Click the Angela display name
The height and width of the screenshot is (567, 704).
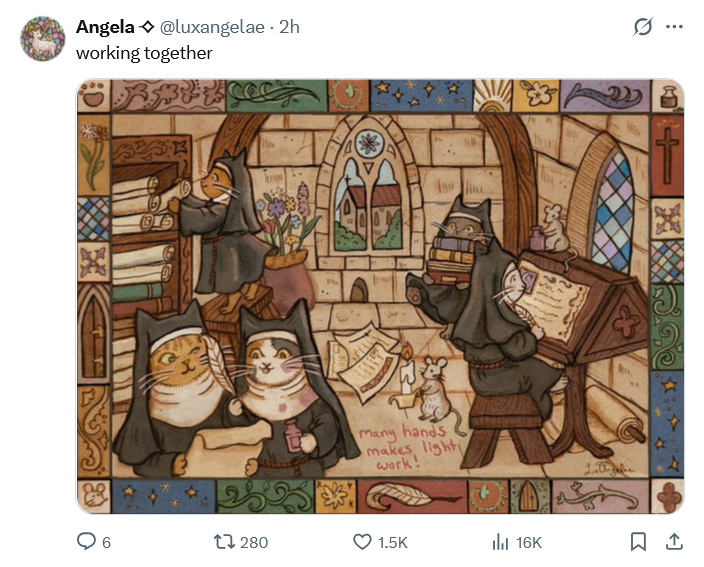pyautogui.click(x=105, y=28)
